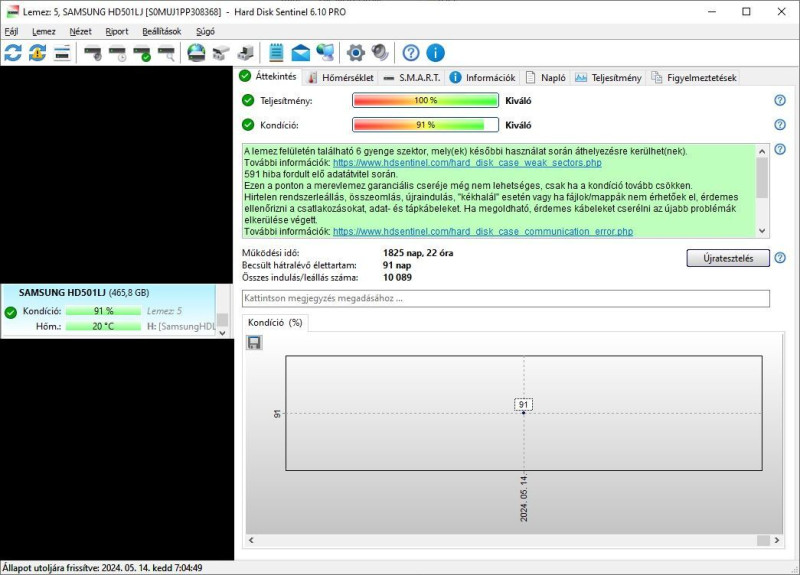800x575 pixels.
Task: Switch to the Figyelmeztetések tab
Action: 694,78
